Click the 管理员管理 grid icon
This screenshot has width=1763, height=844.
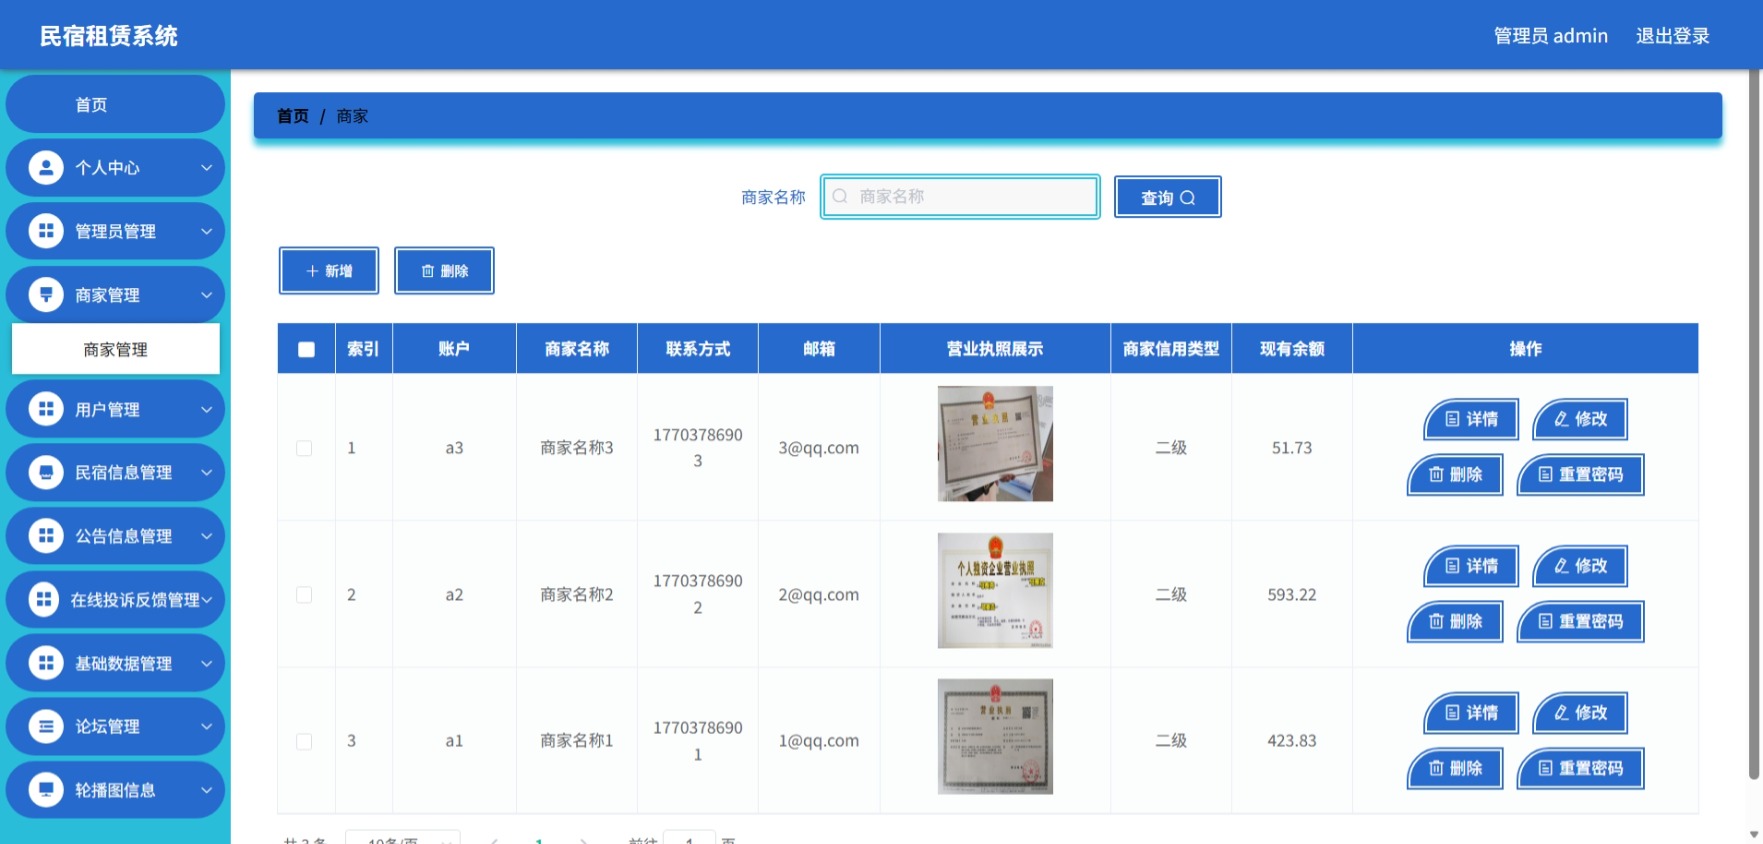pos(45,231)
